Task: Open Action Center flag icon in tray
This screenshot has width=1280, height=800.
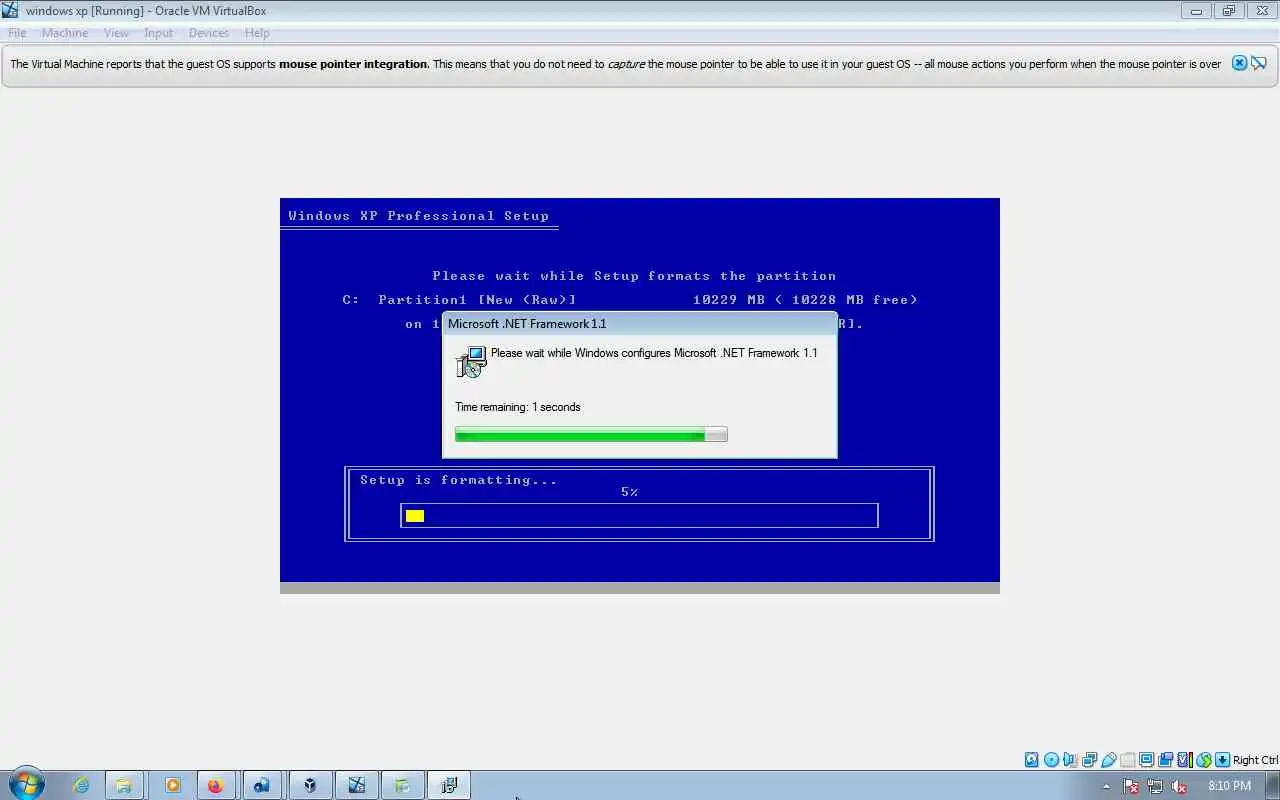Action: pyautogui.click(x=1131, y=787)
